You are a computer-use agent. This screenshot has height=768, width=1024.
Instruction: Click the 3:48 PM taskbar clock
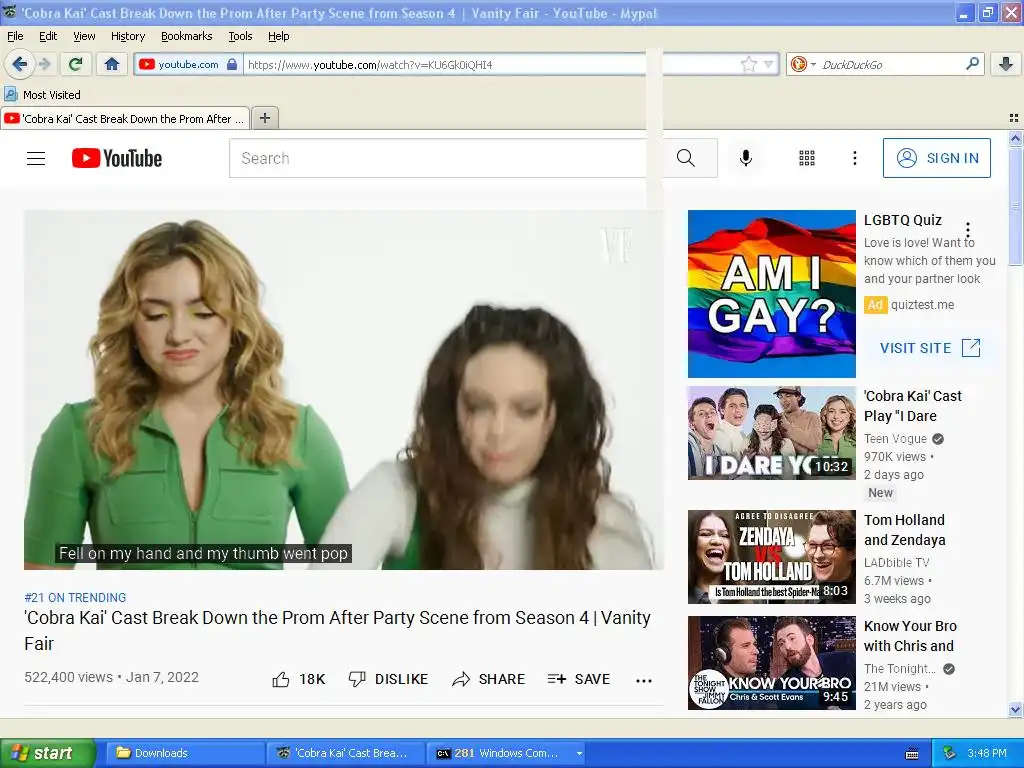(987, 753)
